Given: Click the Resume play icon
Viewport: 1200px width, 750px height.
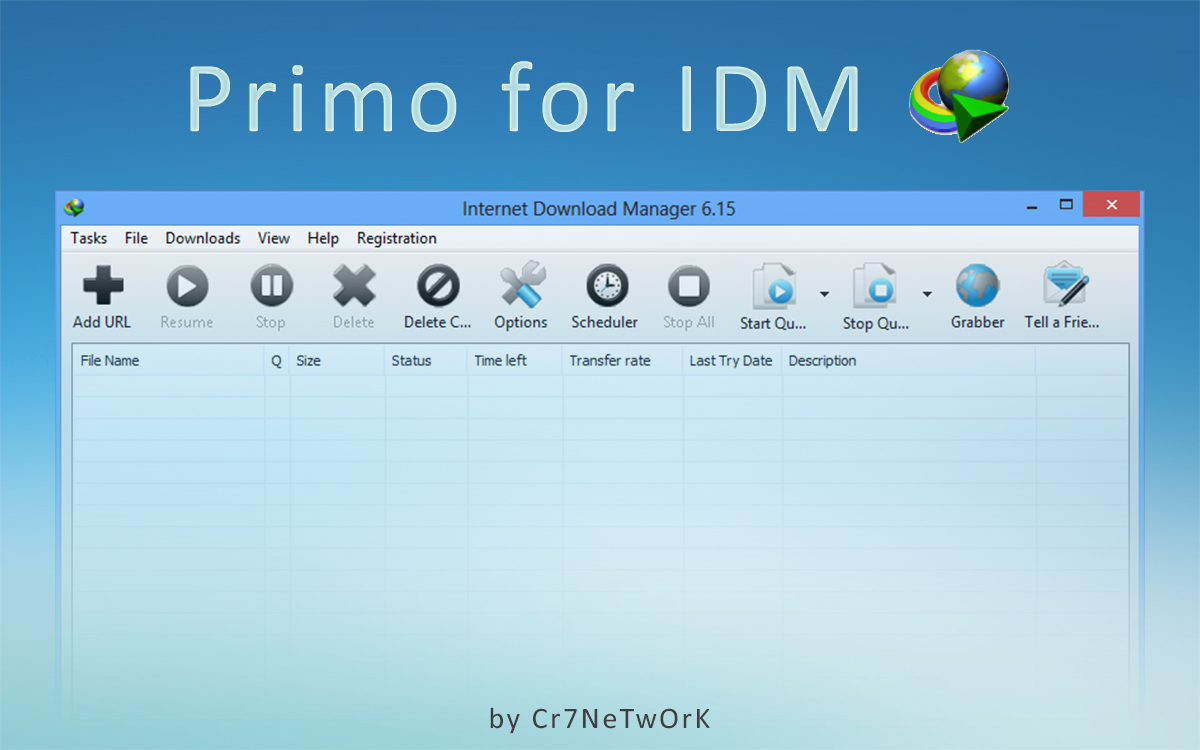Looking at the screenshot, I should (x=187, y=286).
